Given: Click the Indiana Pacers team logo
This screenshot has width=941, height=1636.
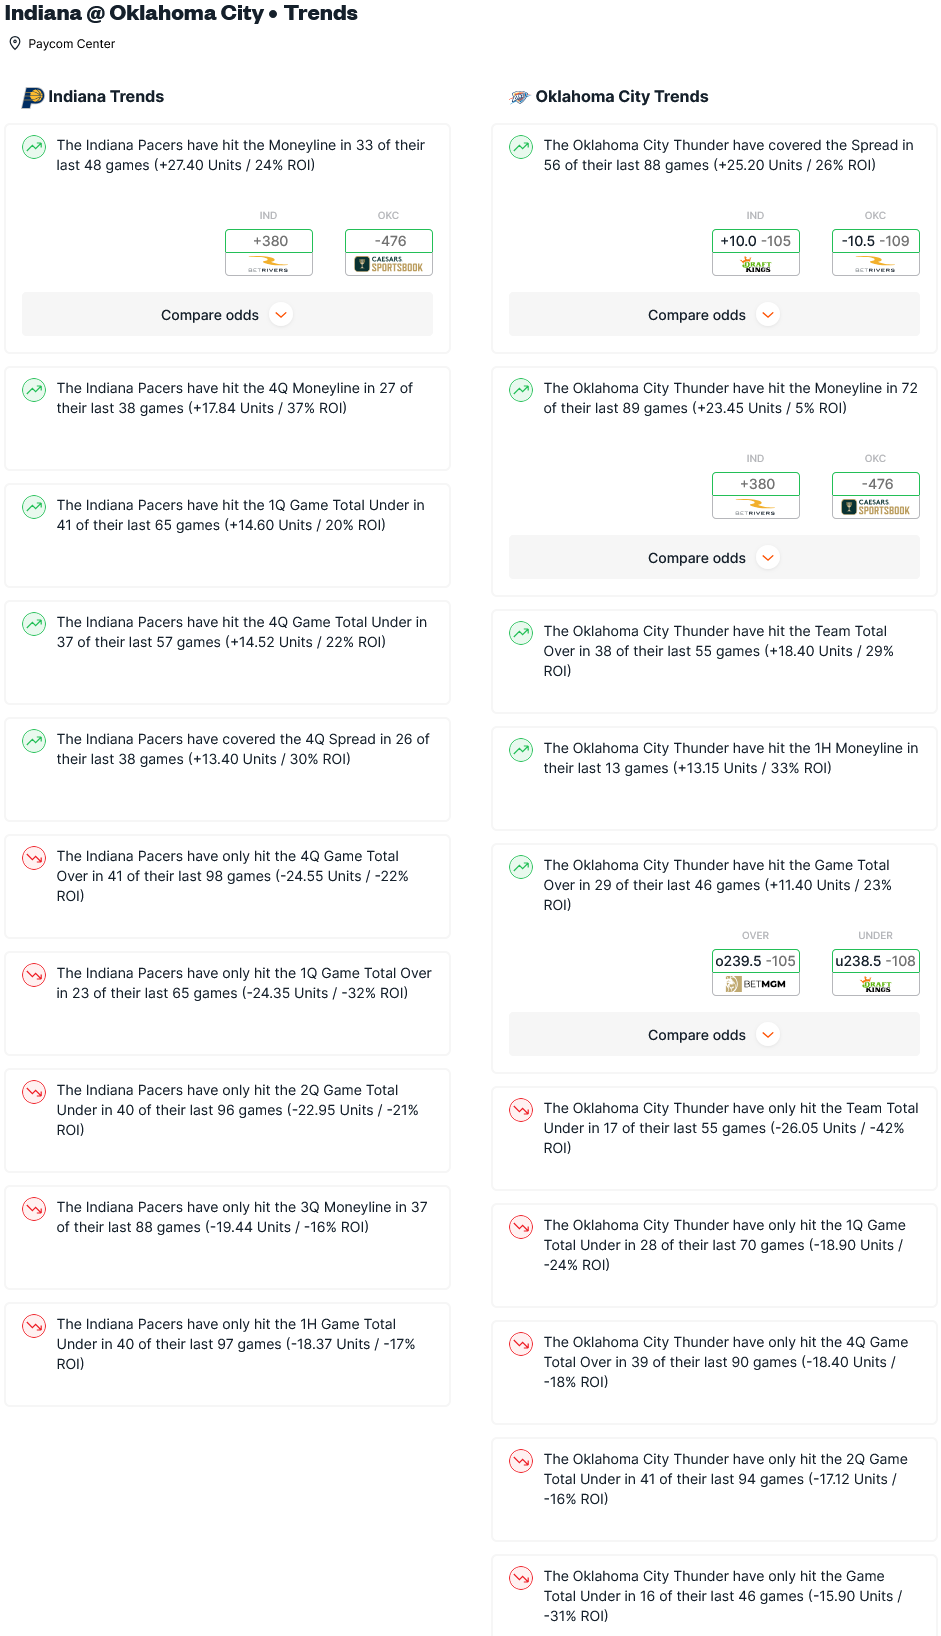Looking at the screenshot, I should pyautogui.click(x=33, y=97).
